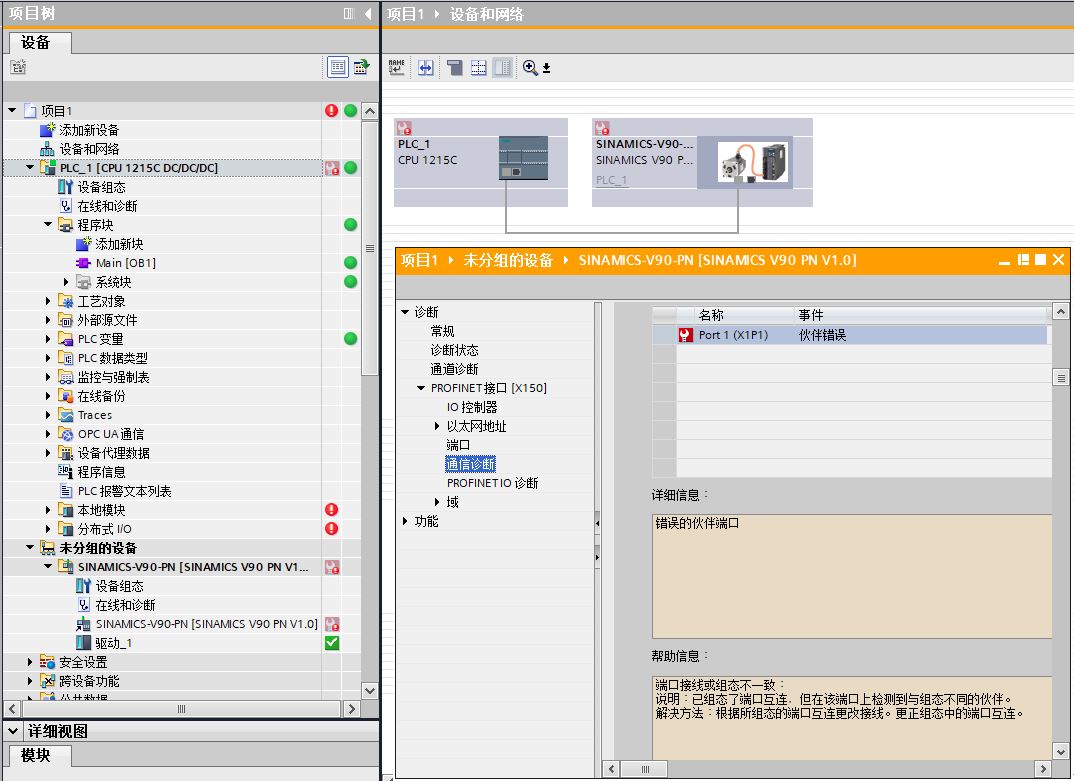This screenshot has height=781, width=1074.
Task: Click the NAME icon in network toolbar
Action: click(x=397, y=67)
